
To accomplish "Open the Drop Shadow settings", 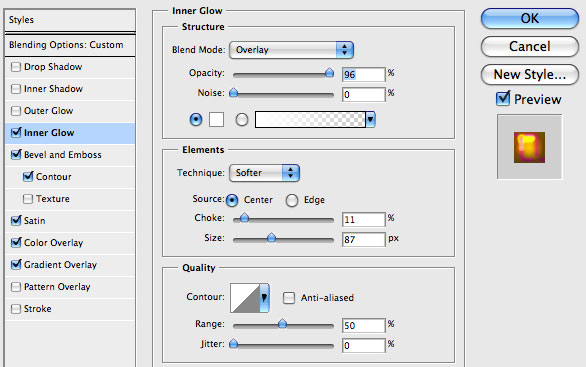I will tap(53, 67).
